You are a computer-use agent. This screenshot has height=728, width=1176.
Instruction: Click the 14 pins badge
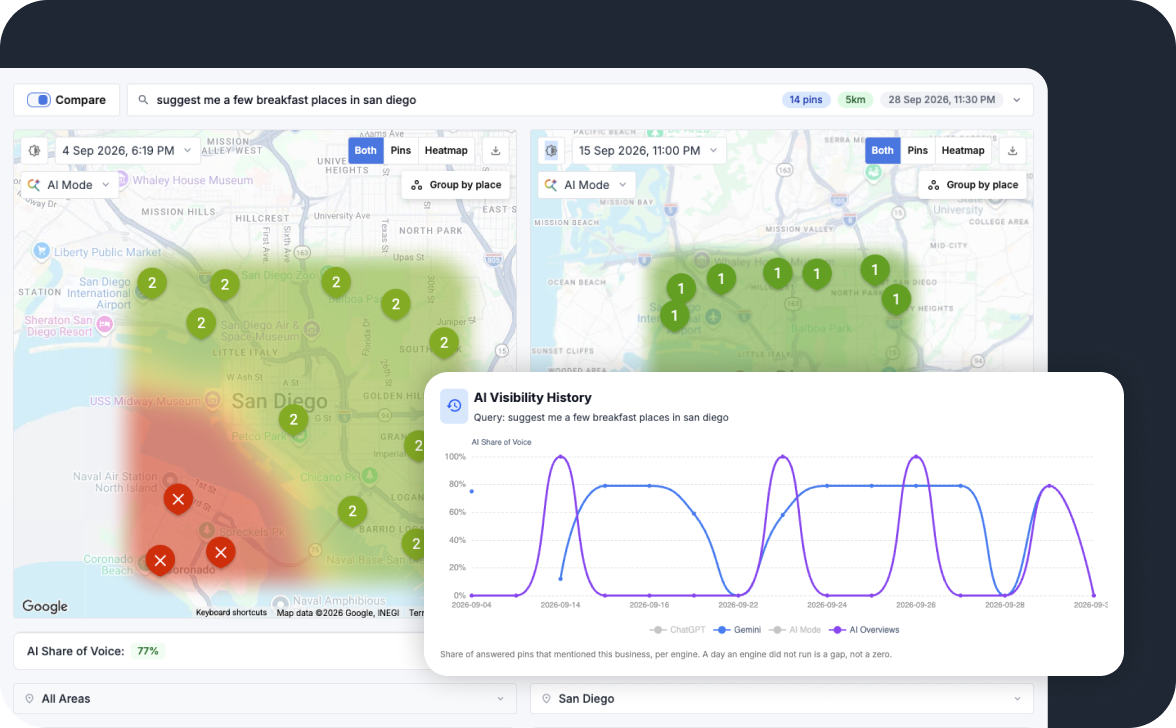806,100
